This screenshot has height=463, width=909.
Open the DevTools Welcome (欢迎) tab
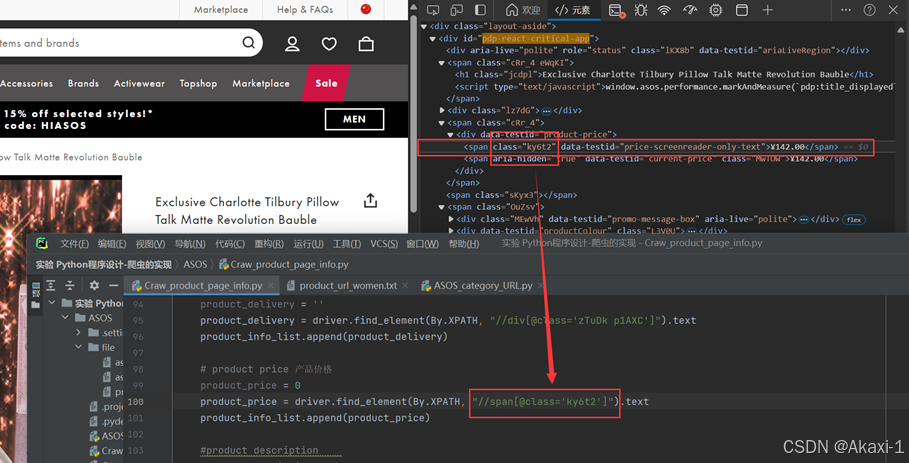coord(523,10)
